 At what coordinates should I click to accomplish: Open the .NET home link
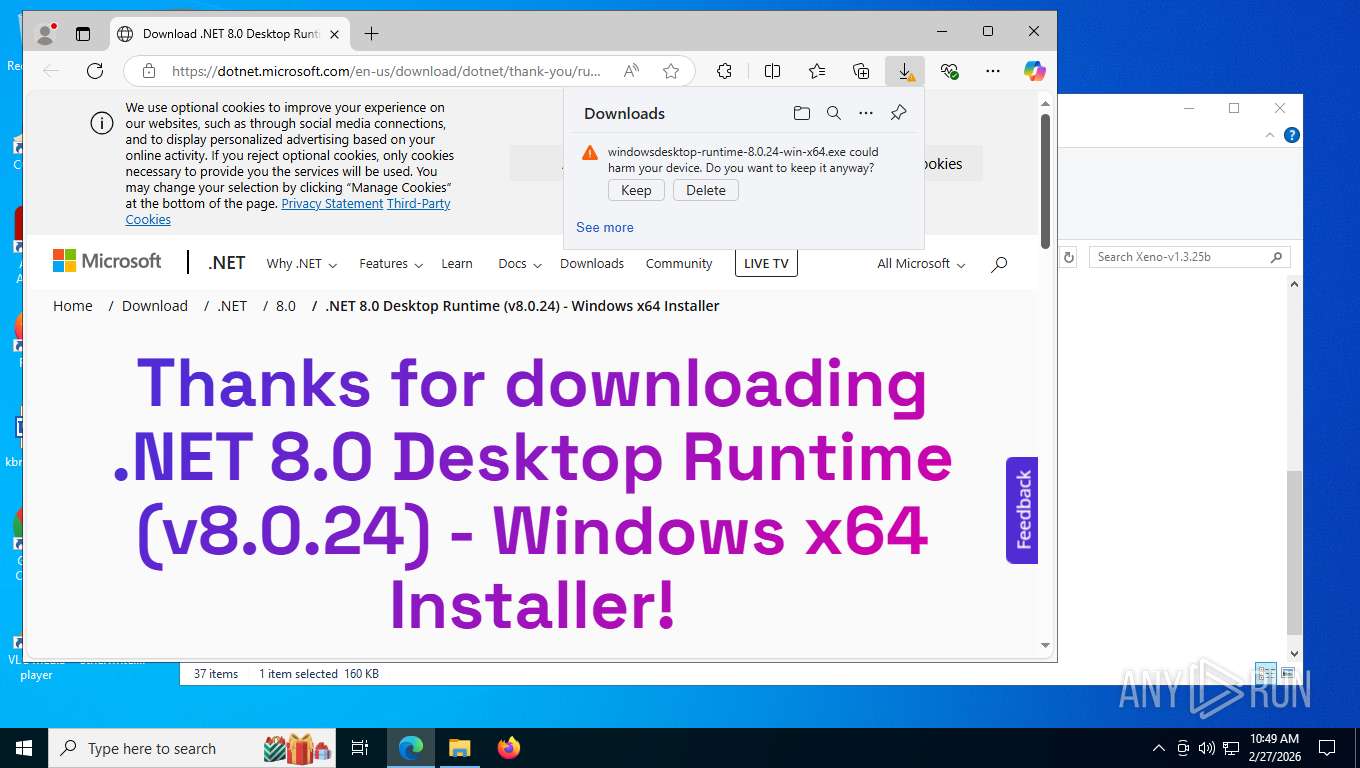(x=226, y=263)
